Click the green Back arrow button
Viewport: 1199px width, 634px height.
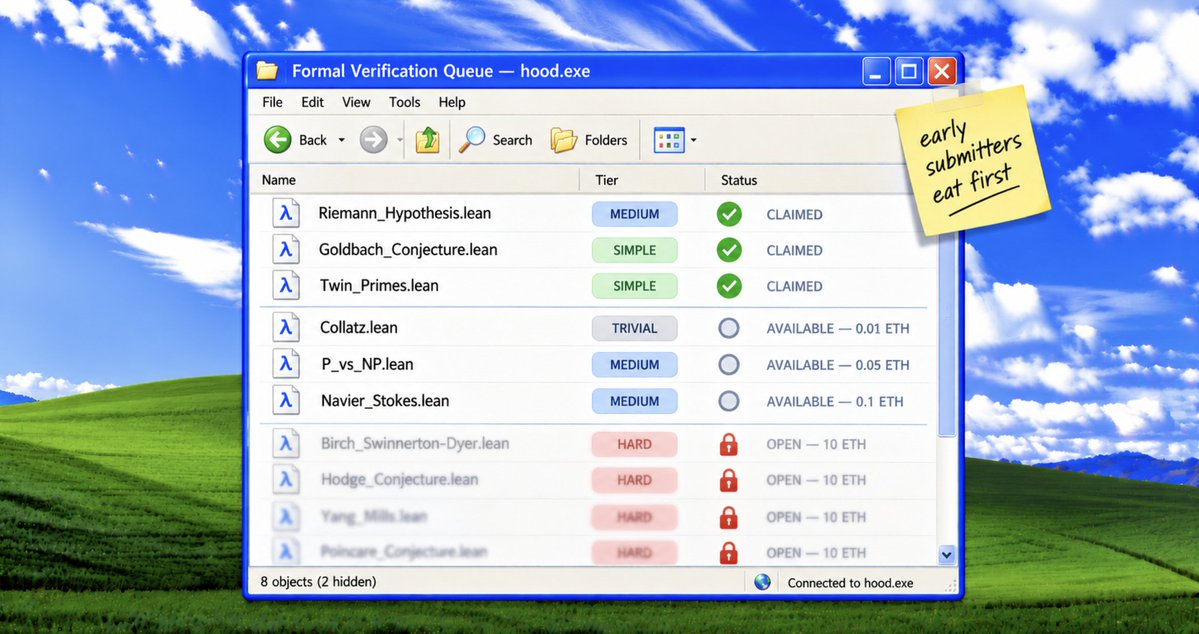[278, 140]
